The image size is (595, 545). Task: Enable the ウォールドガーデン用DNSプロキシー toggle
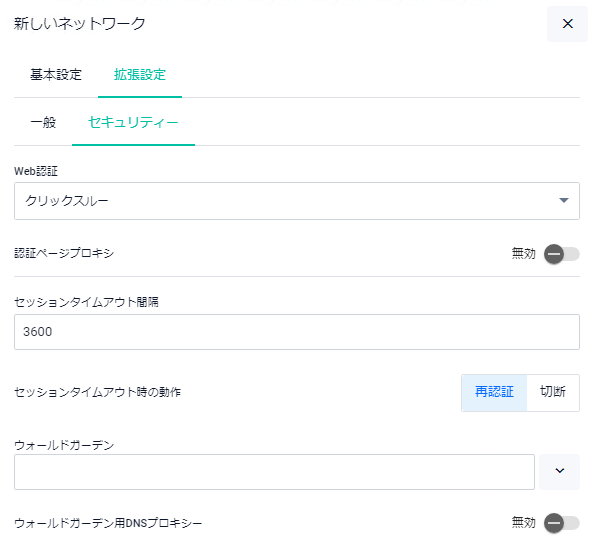click(562, 523)
